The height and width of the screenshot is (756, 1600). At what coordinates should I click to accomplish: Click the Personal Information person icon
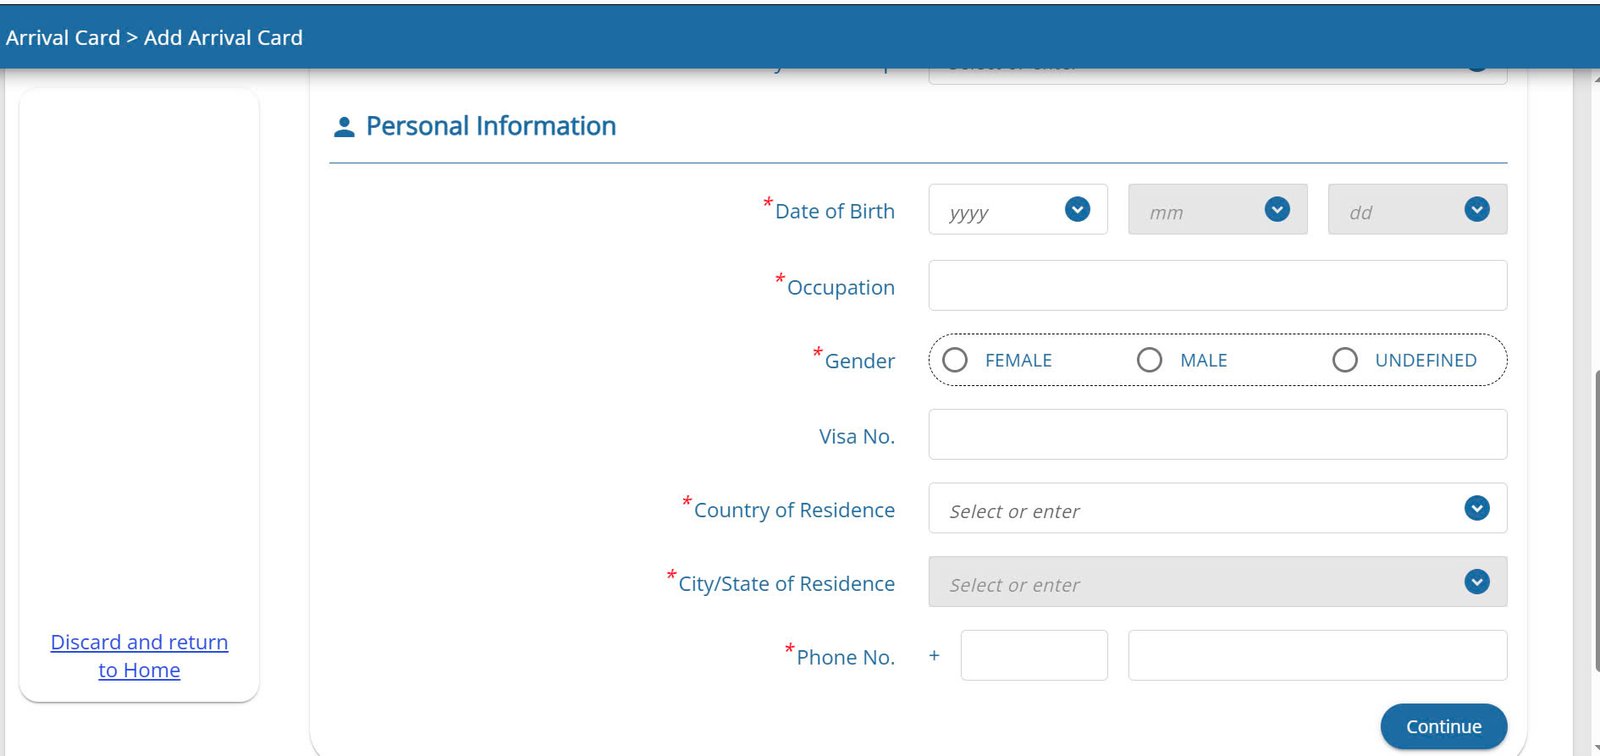[x=344, y=127]
